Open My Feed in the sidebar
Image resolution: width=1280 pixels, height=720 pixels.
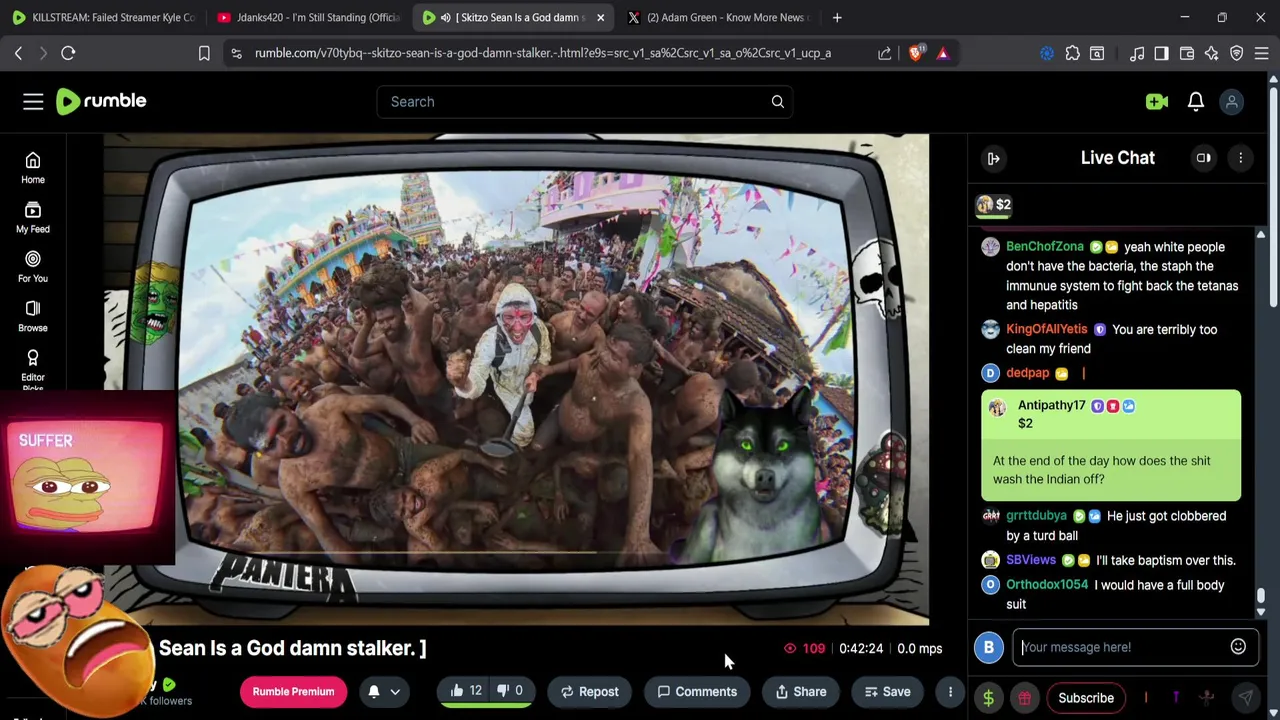pos(33,217)
